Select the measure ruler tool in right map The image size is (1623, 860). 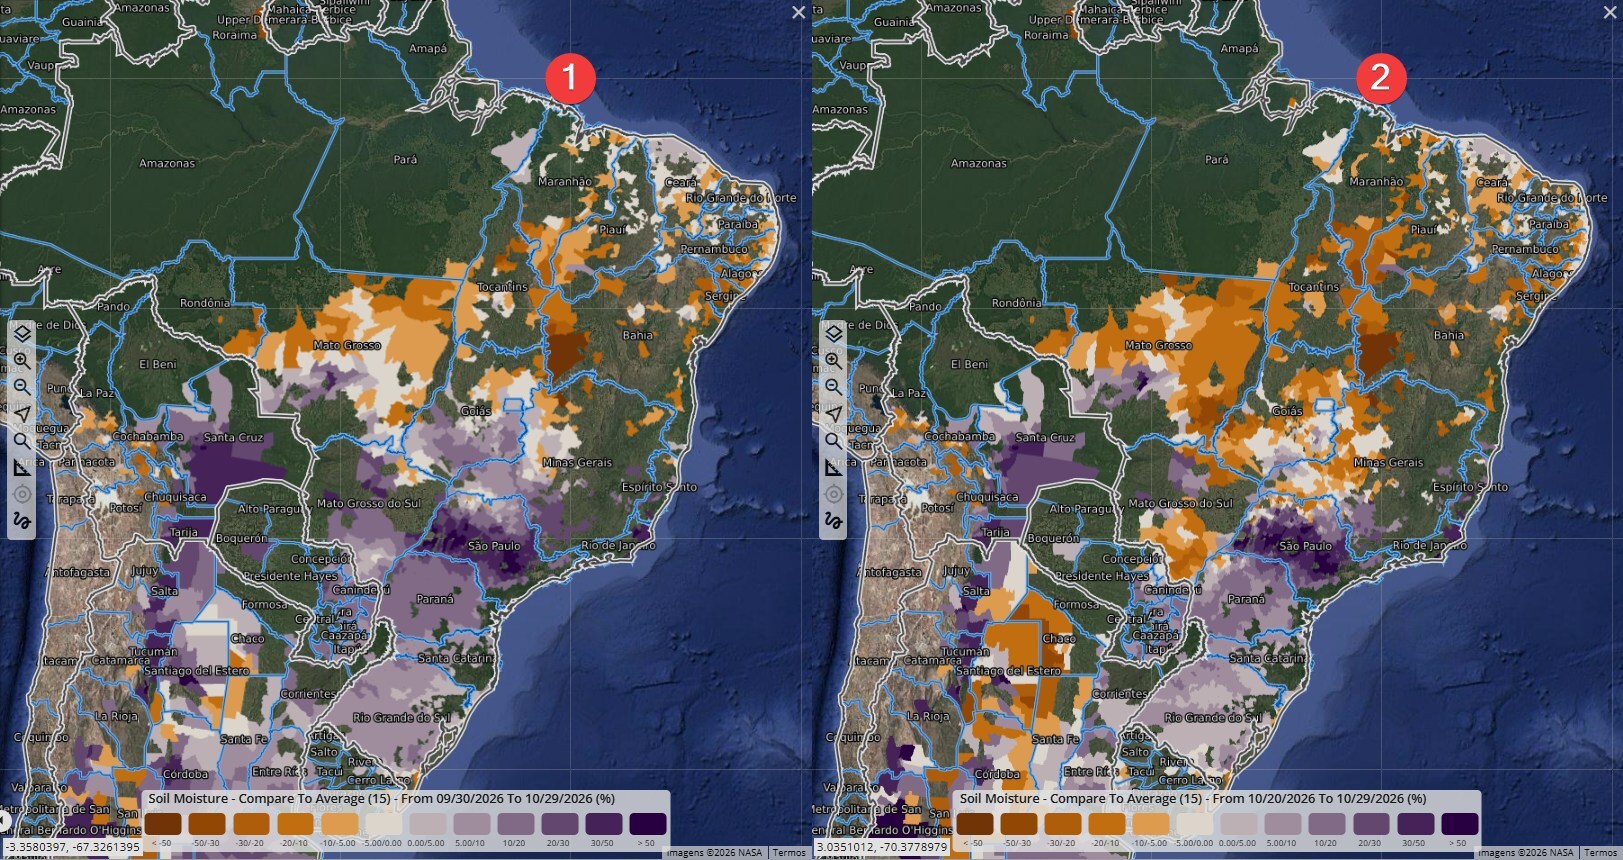pyautogui.click(x=833, y=467)
